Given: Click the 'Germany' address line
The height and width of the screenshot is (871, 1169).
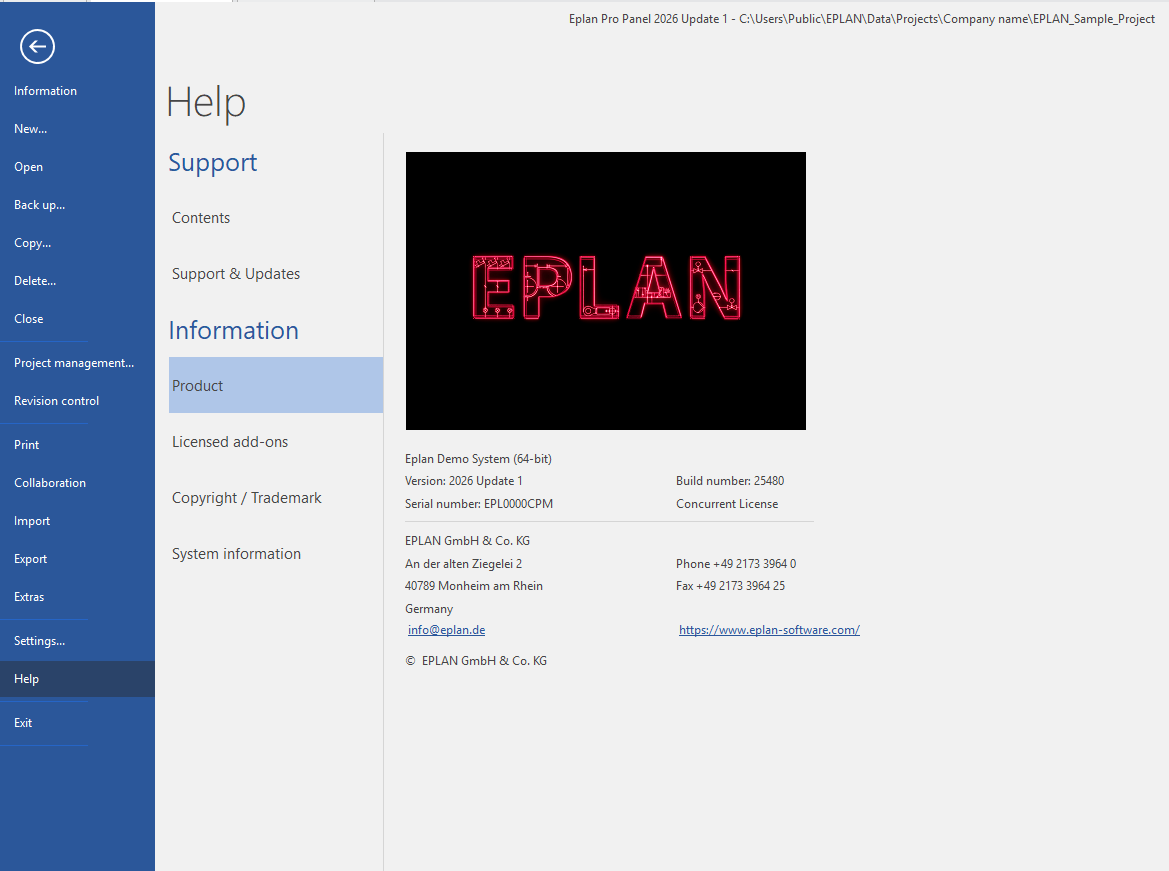Looking at the screenshot, I should click(x=429, y=609).
